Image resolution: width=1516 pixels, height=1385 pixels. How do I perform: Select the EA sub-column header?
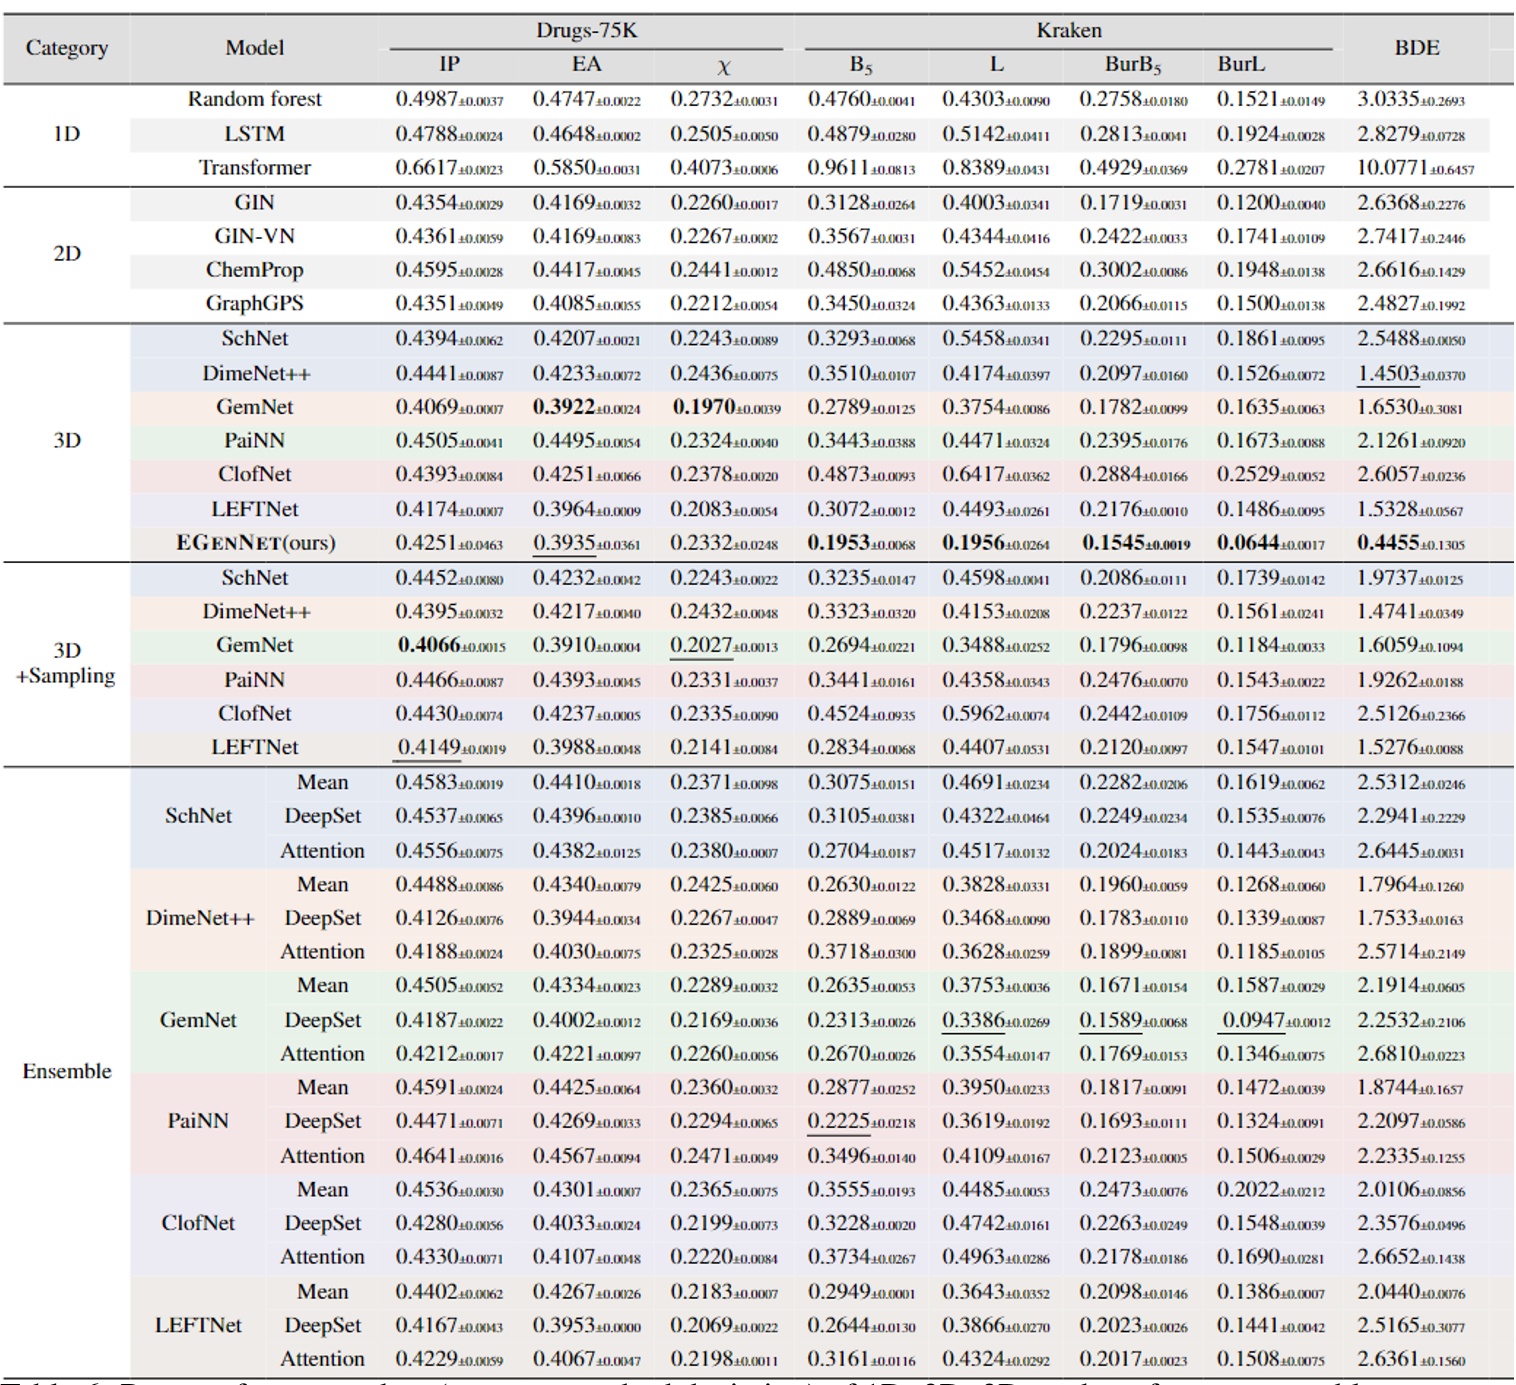click(586, 62)
